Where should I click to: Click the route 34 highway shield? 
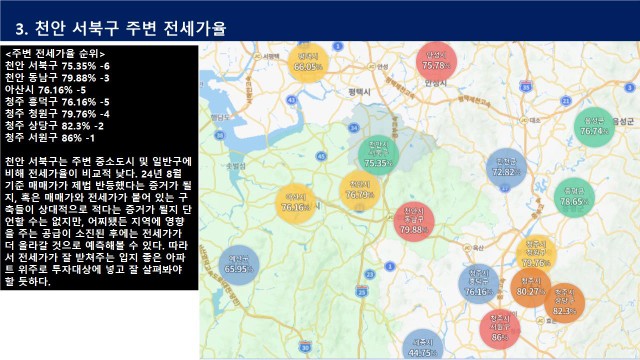click(x=354, y=128)
